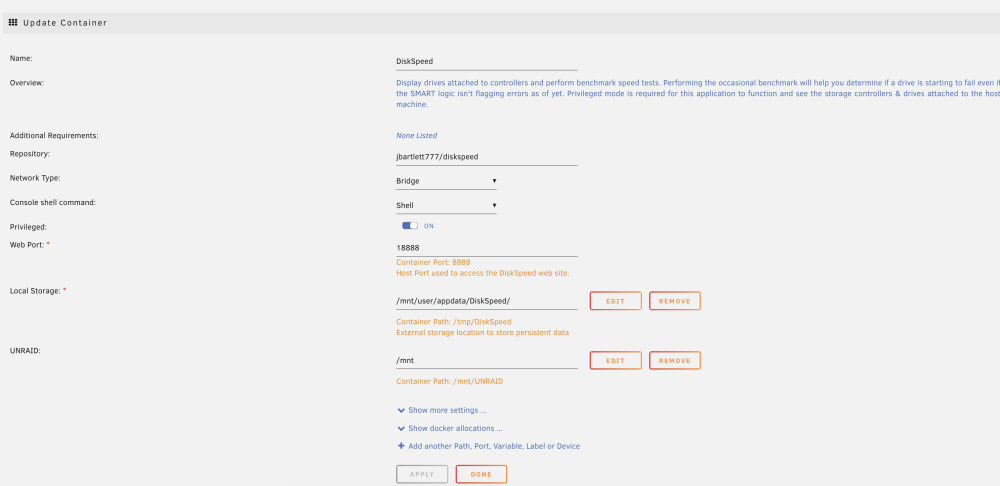This screenshot has width=1000, height=486.
Task: Click Container Path: /mnt/UNRAID text
Action: click(450, 381)
